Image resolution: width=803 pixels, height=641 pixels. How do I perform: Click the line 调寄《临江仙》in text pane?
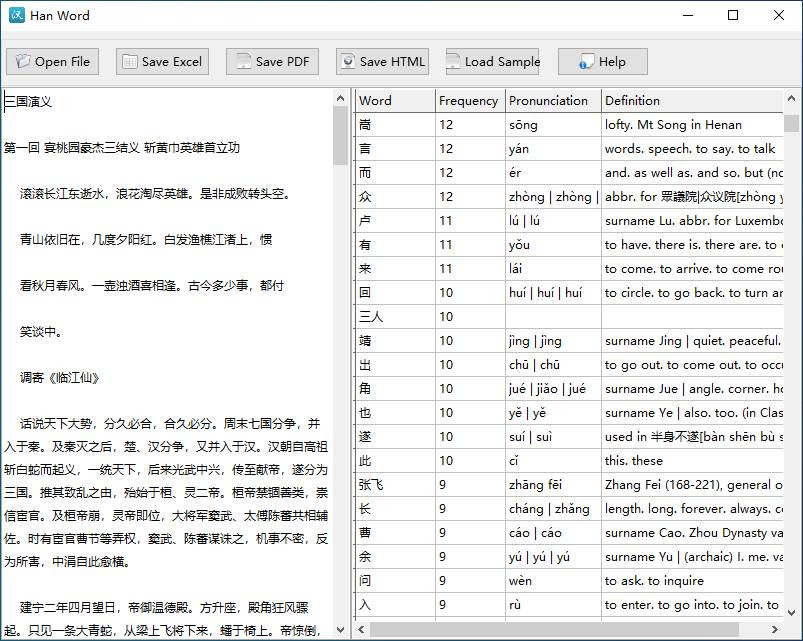pos(59,378)
